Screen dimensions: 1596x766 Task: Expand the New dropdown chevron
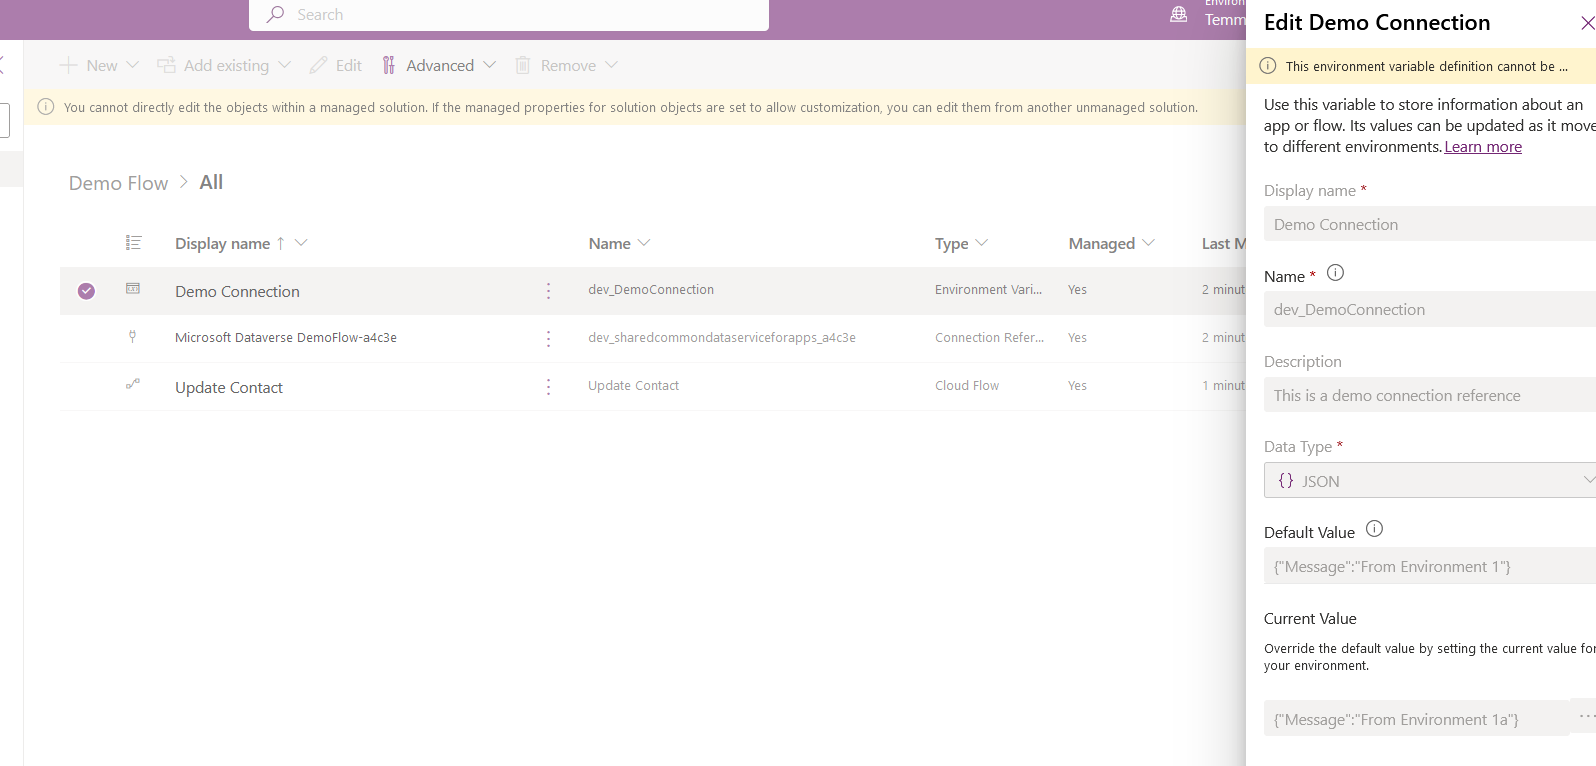pos(132,65)
